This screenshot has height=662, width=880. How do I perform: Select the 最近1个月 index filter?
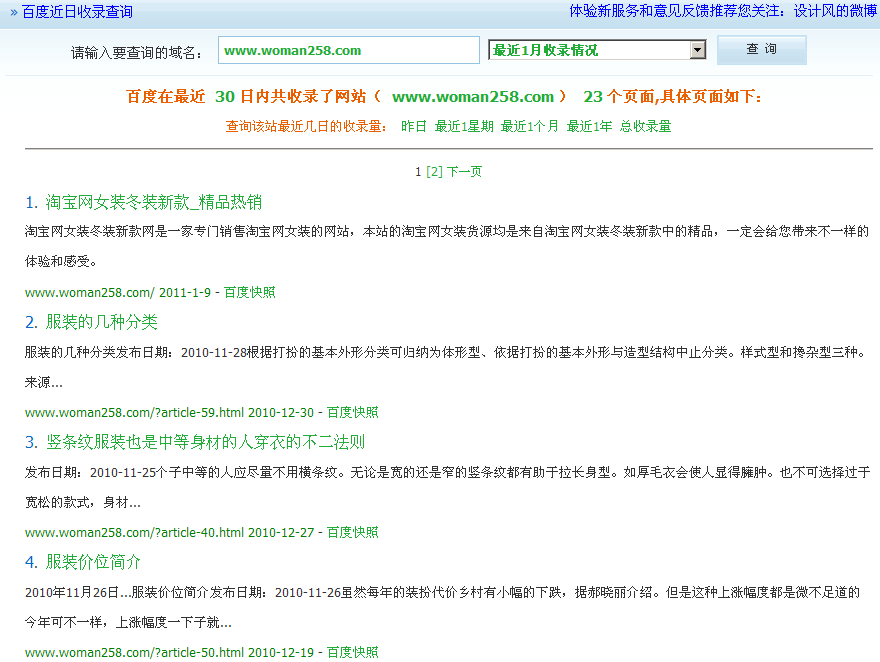pyautogui.click(x=530, y=126)
